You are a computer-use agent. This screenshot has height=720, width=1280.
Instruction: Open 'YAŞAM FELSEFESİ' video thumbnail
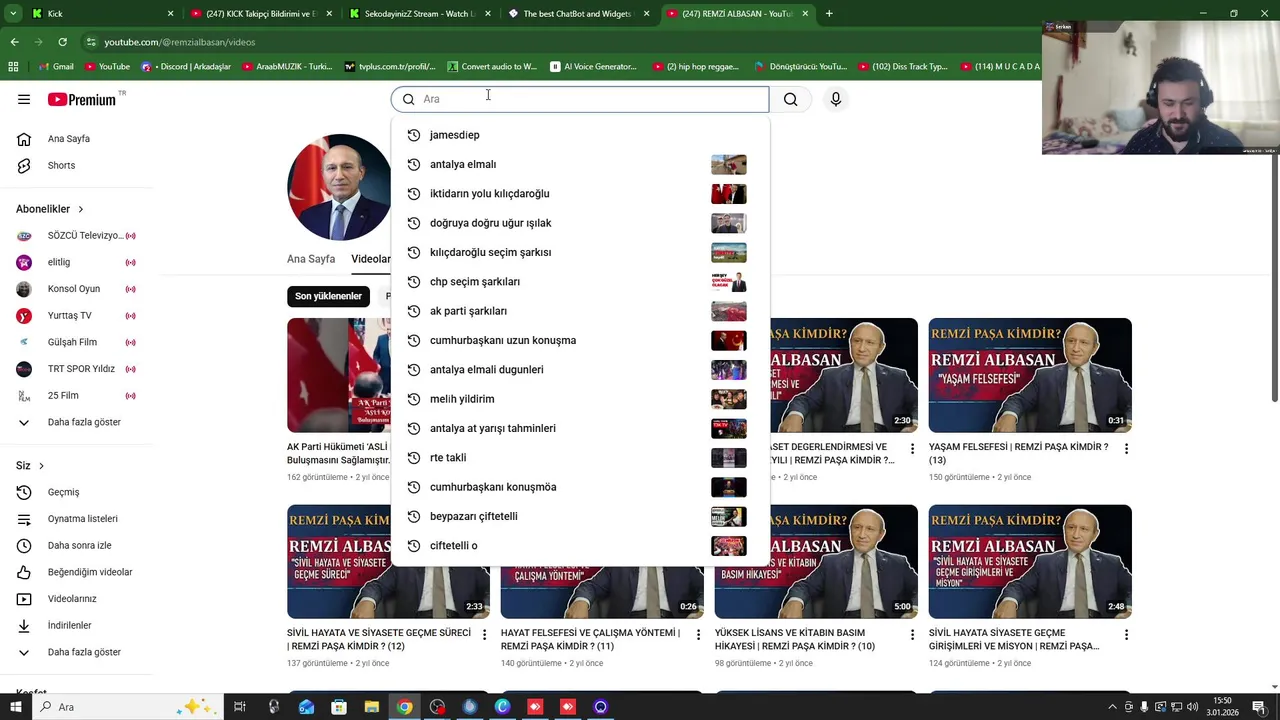[x=1030, y=375]
